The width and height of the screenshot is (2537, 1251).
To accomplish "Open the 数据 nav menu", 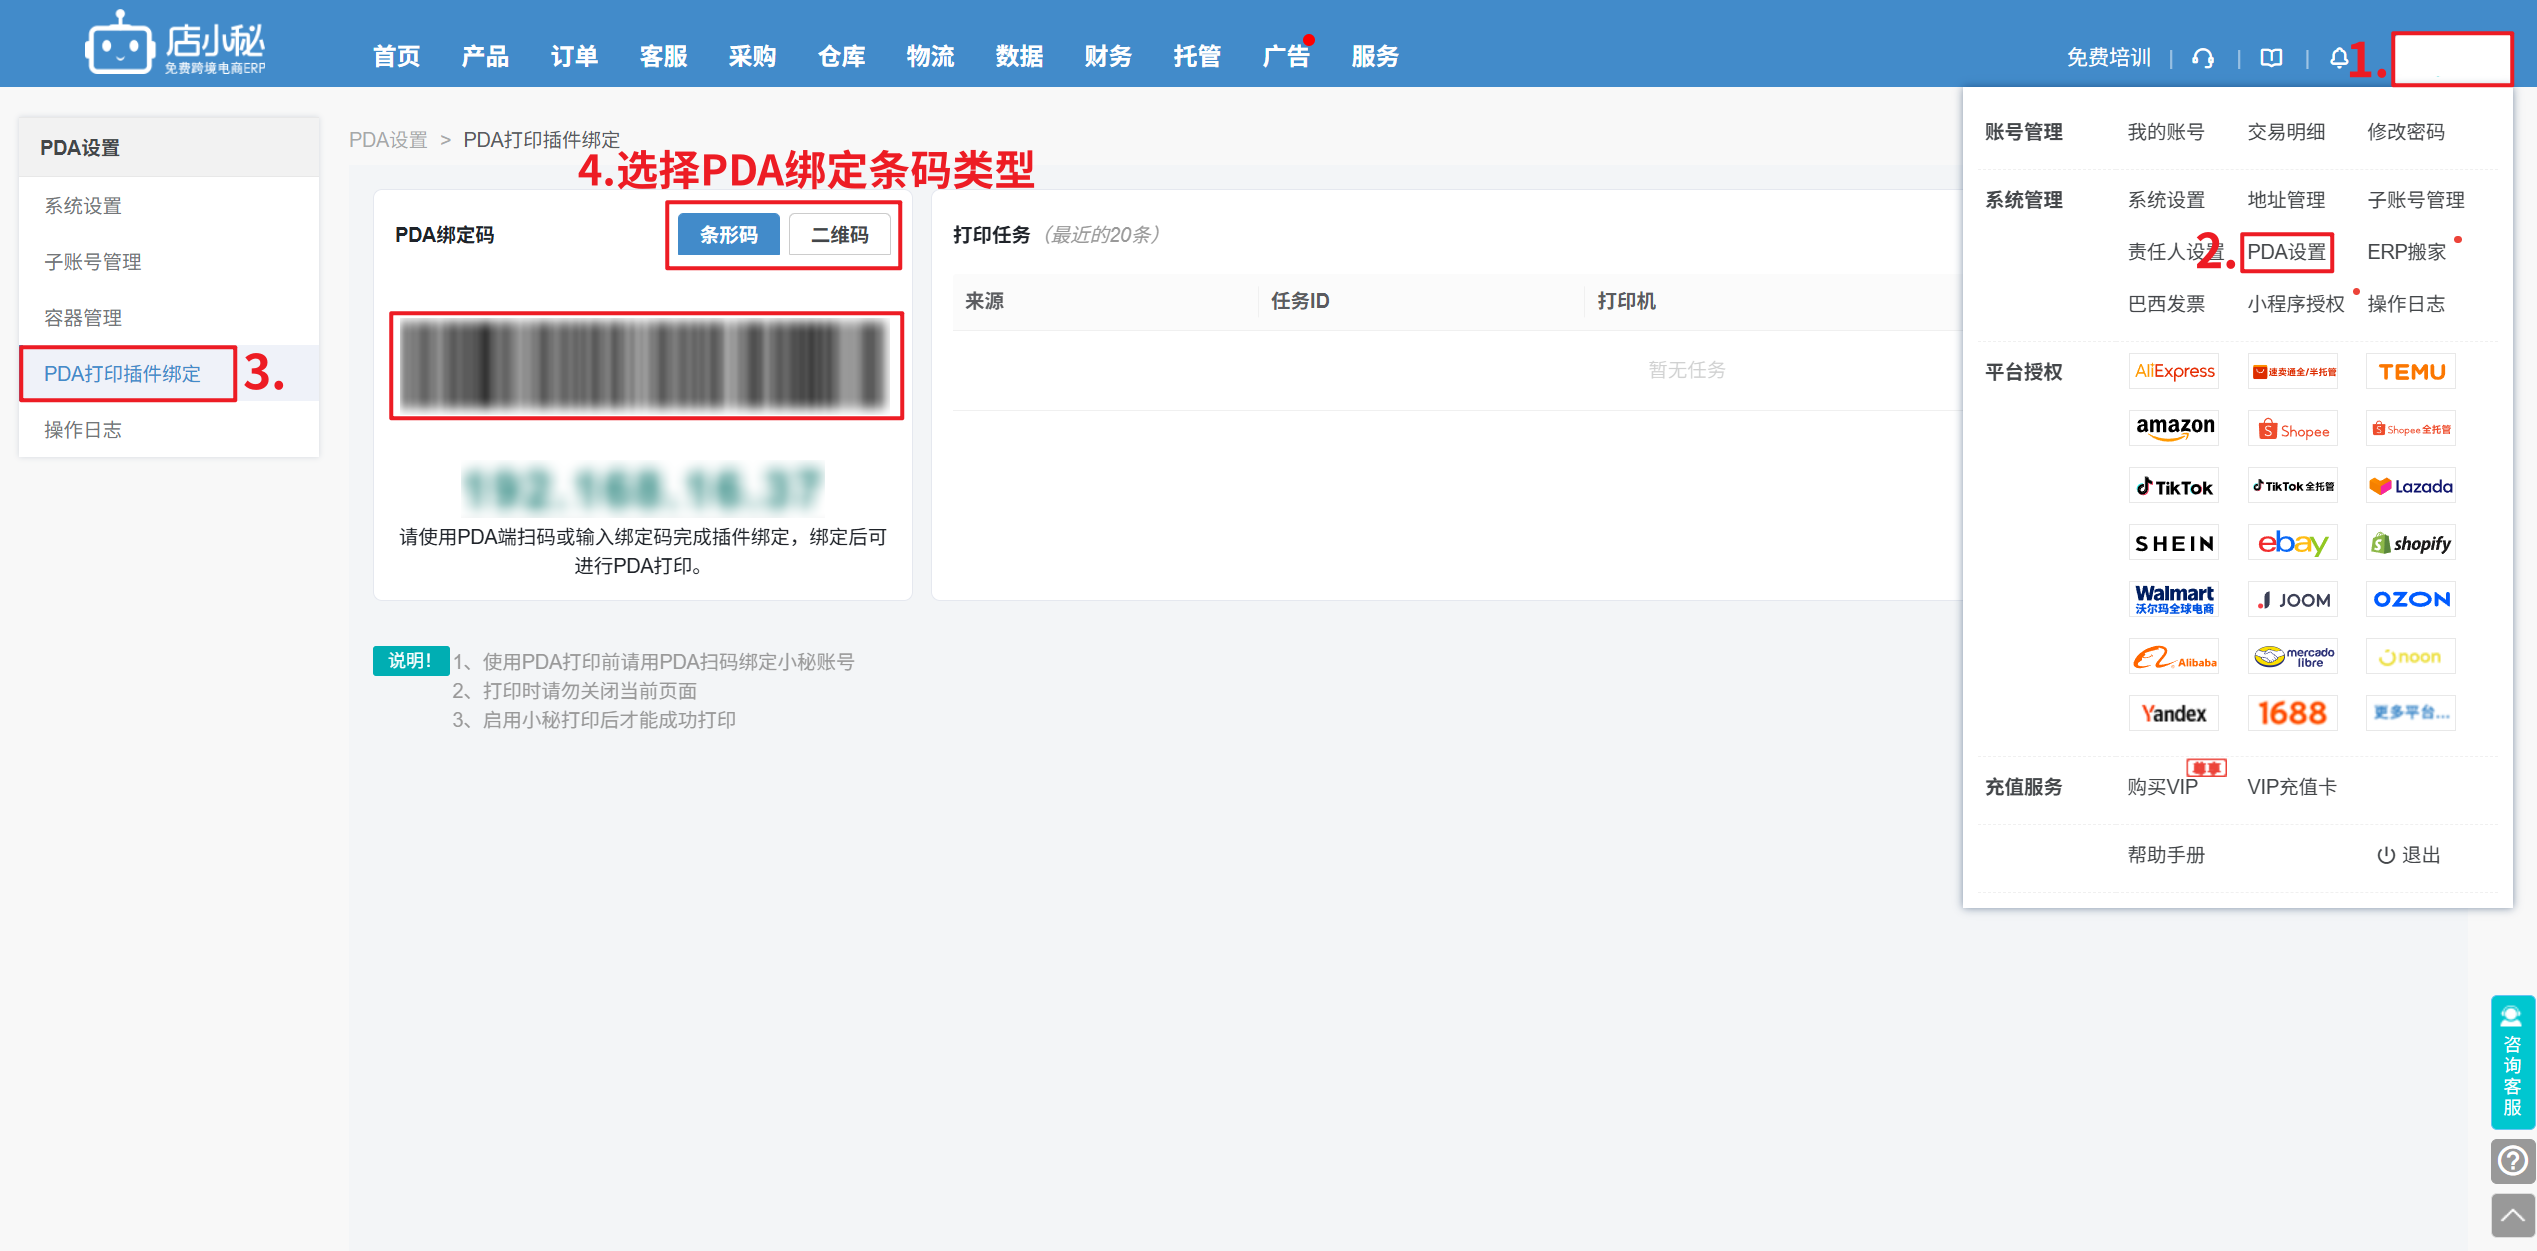I will pos(1019,57).
